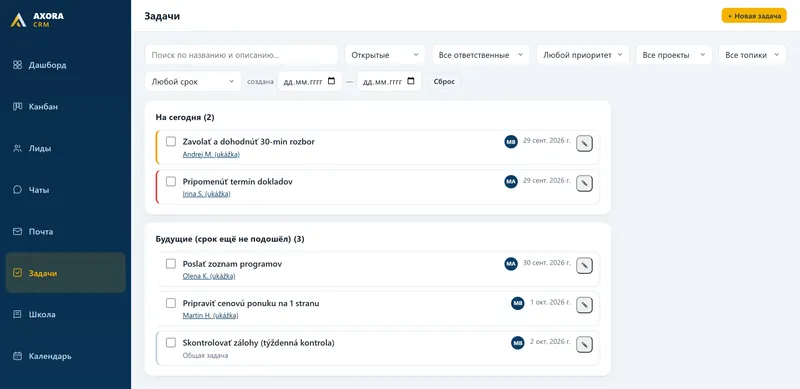
Task: Focus the search by name and description field
Action: (x=241, y=55)
